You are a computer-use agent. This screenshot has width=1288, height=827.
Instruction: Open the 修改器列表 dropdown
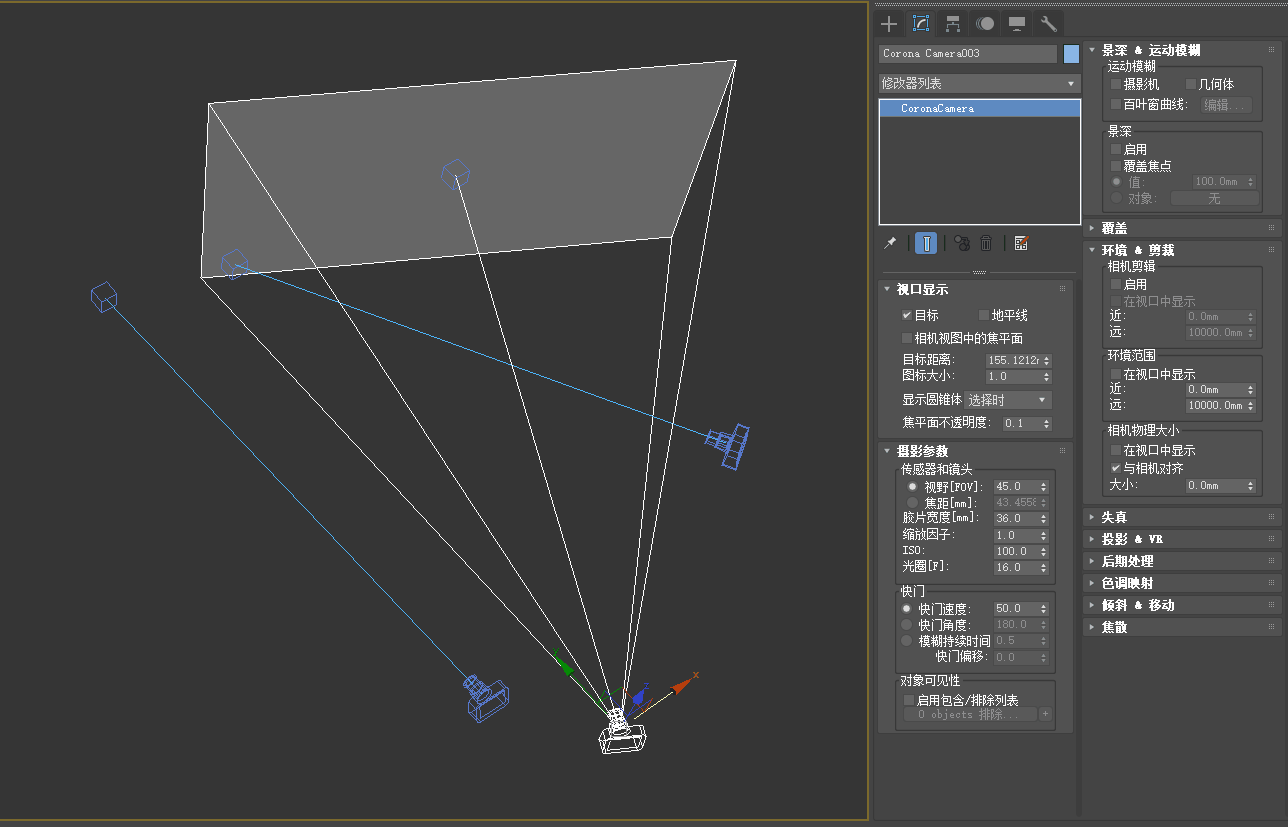point(979,84)
